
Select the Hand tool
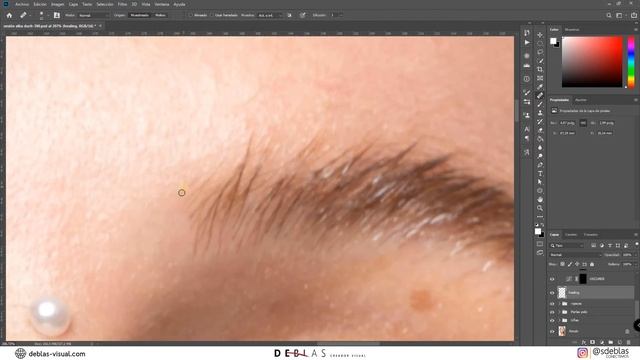[540, 200]
